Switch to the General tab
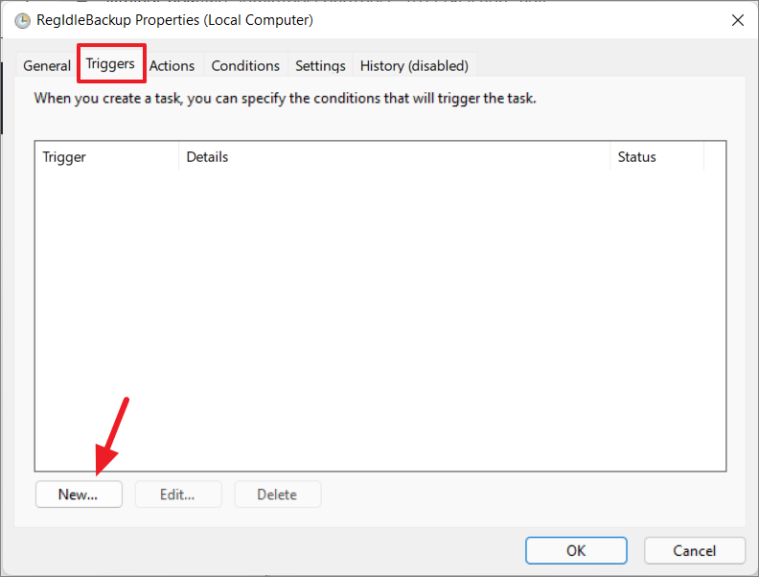The image size is (759, 577). pos(47,66)
